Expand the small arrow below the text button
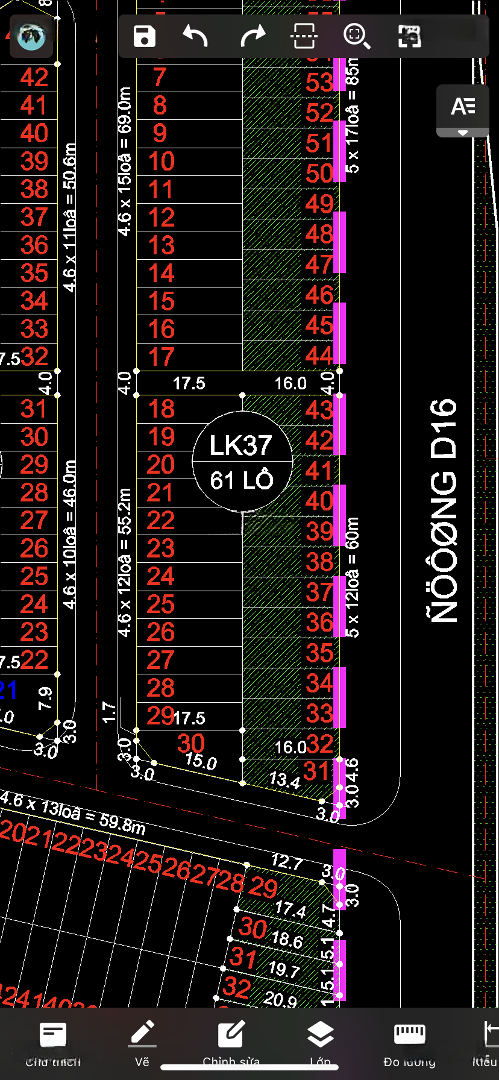Screen dimensions: 499x1080 pos(463,132)
